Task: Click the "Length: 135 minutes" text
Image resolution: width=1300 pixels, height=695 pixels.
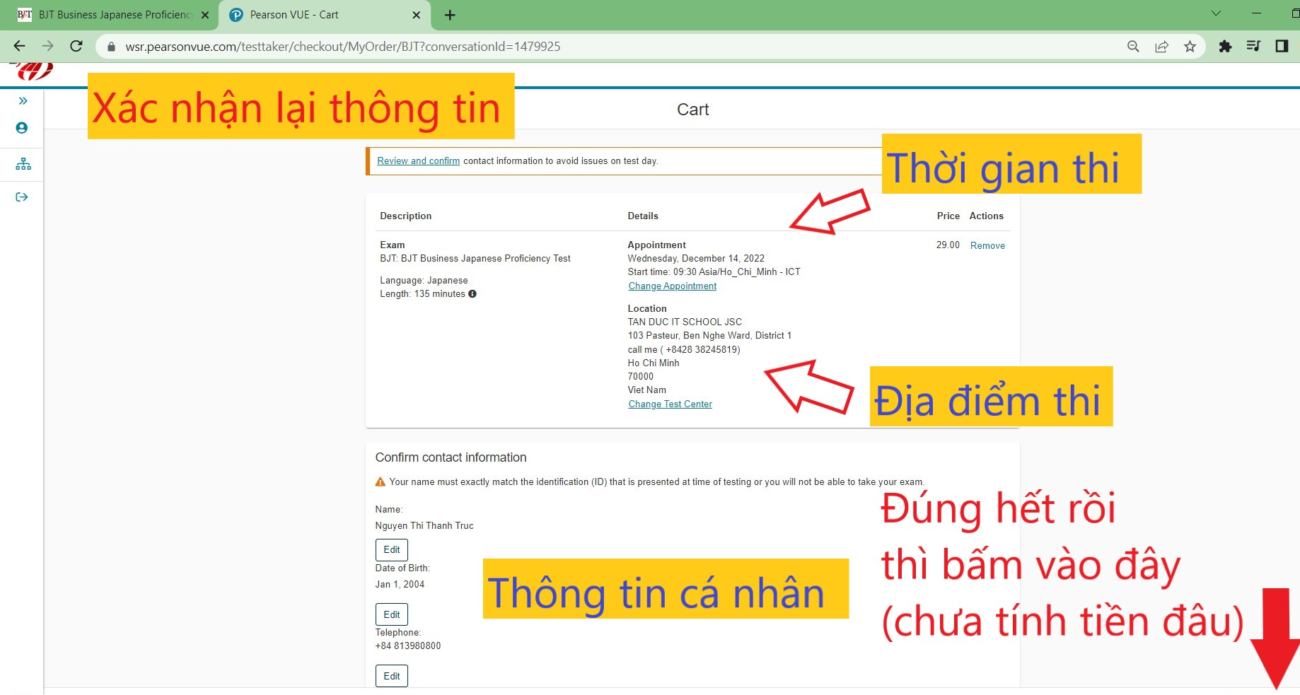Action: pyautogui.click(x=422, y=294)
